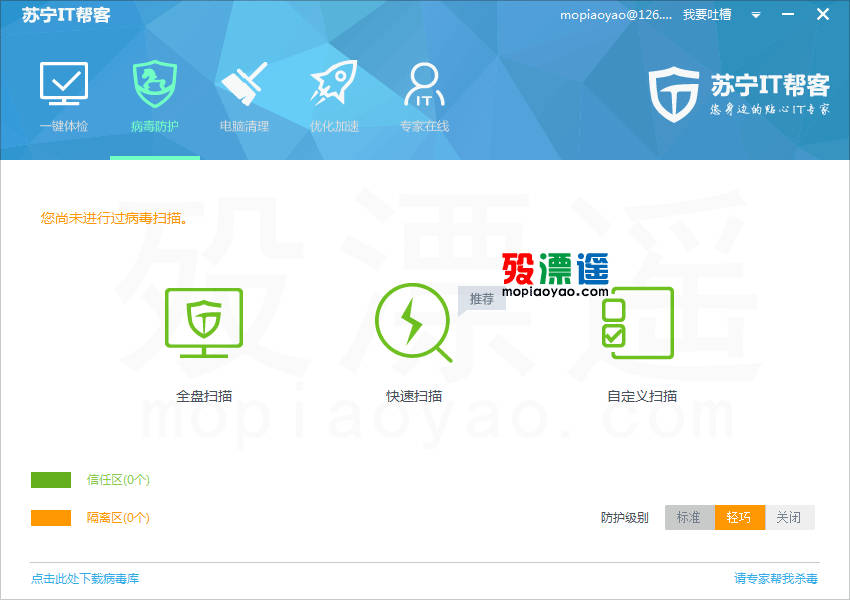Start 快速扫描 via the lightning magnifier icon
This screenshot has width=850, height=600.
pos(414,322)
